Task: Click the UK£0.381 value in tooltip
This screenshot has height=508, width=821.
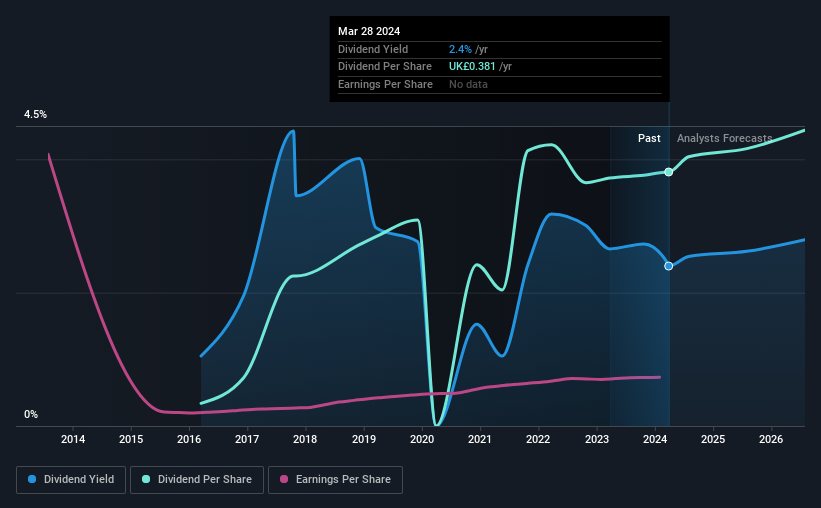Action: pos(472,67)
